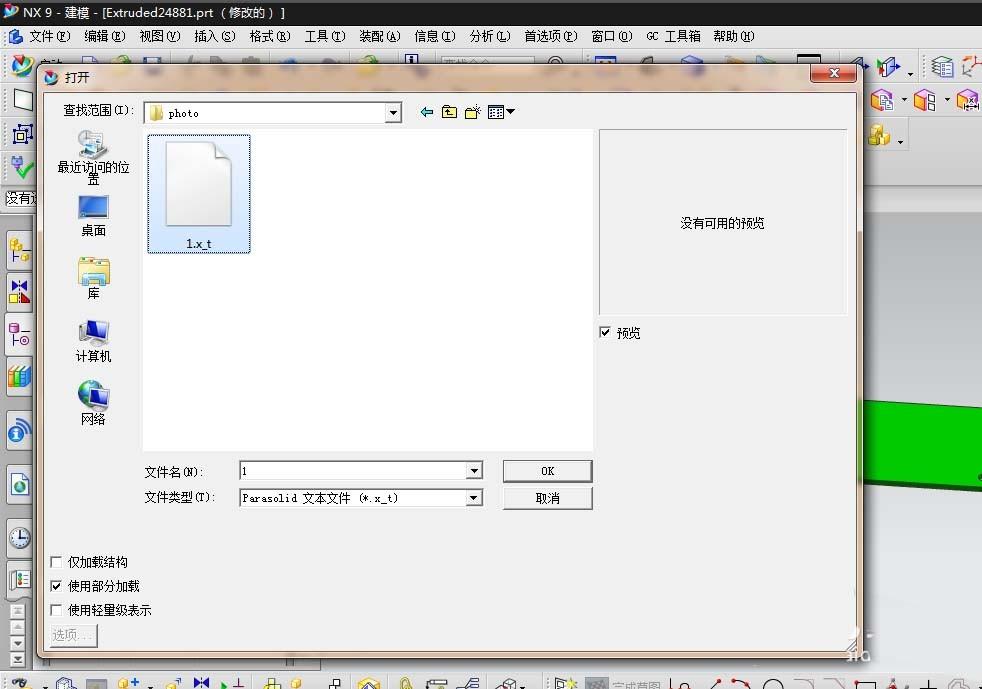
Task: Create a new folder in photo
Action: [472, 113]
